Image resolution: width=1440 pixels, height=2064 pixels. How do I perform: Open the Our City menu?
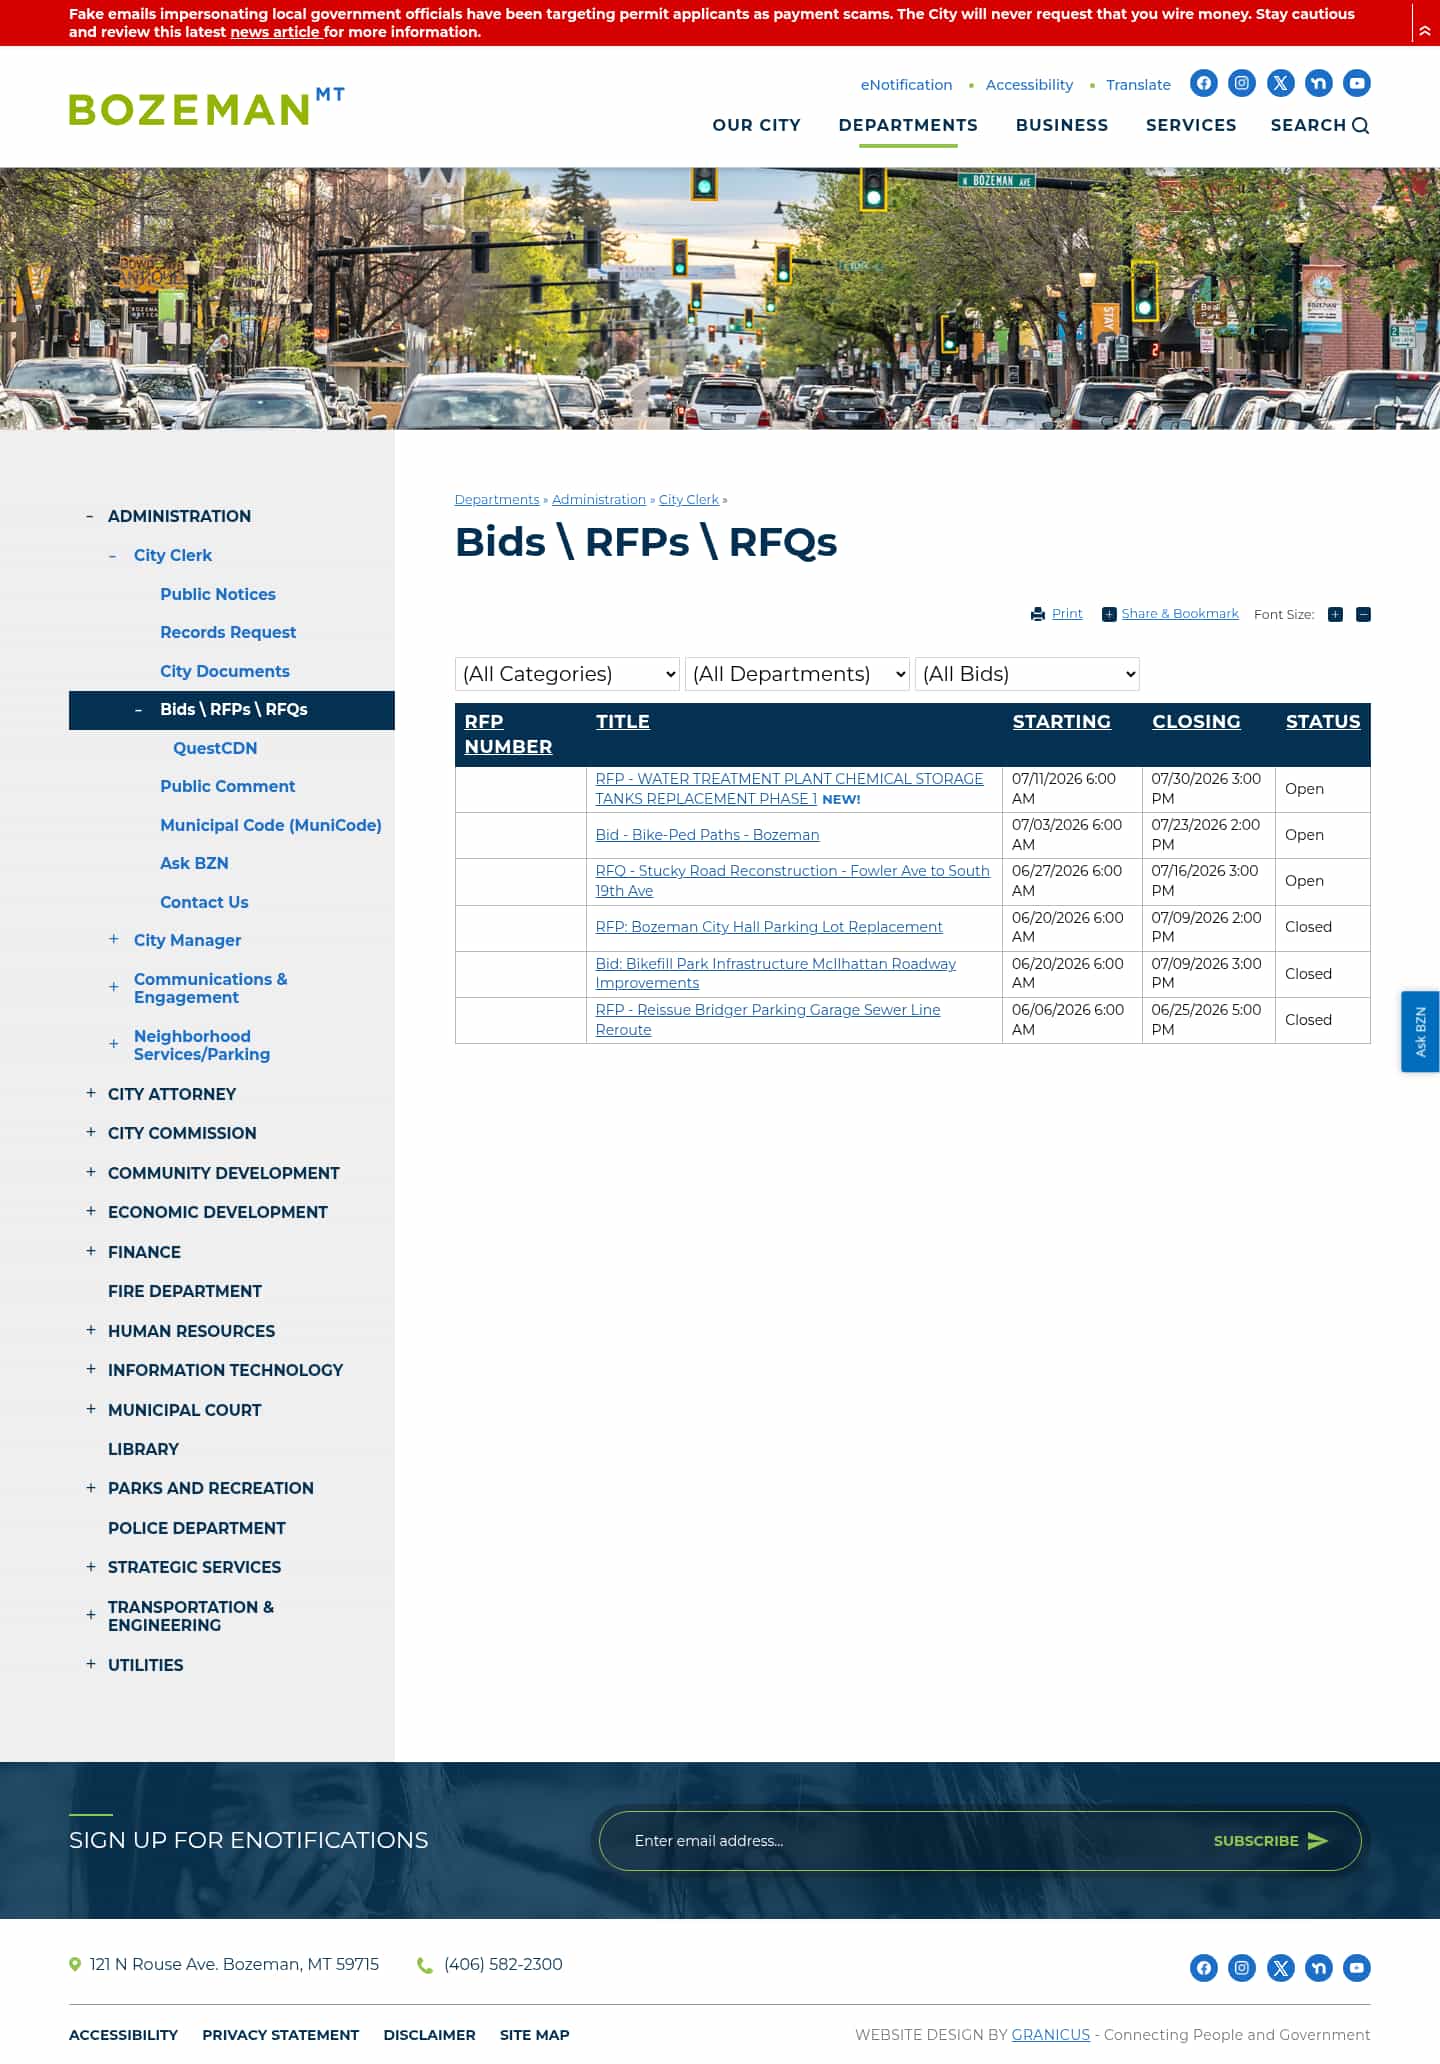point(756,125)
